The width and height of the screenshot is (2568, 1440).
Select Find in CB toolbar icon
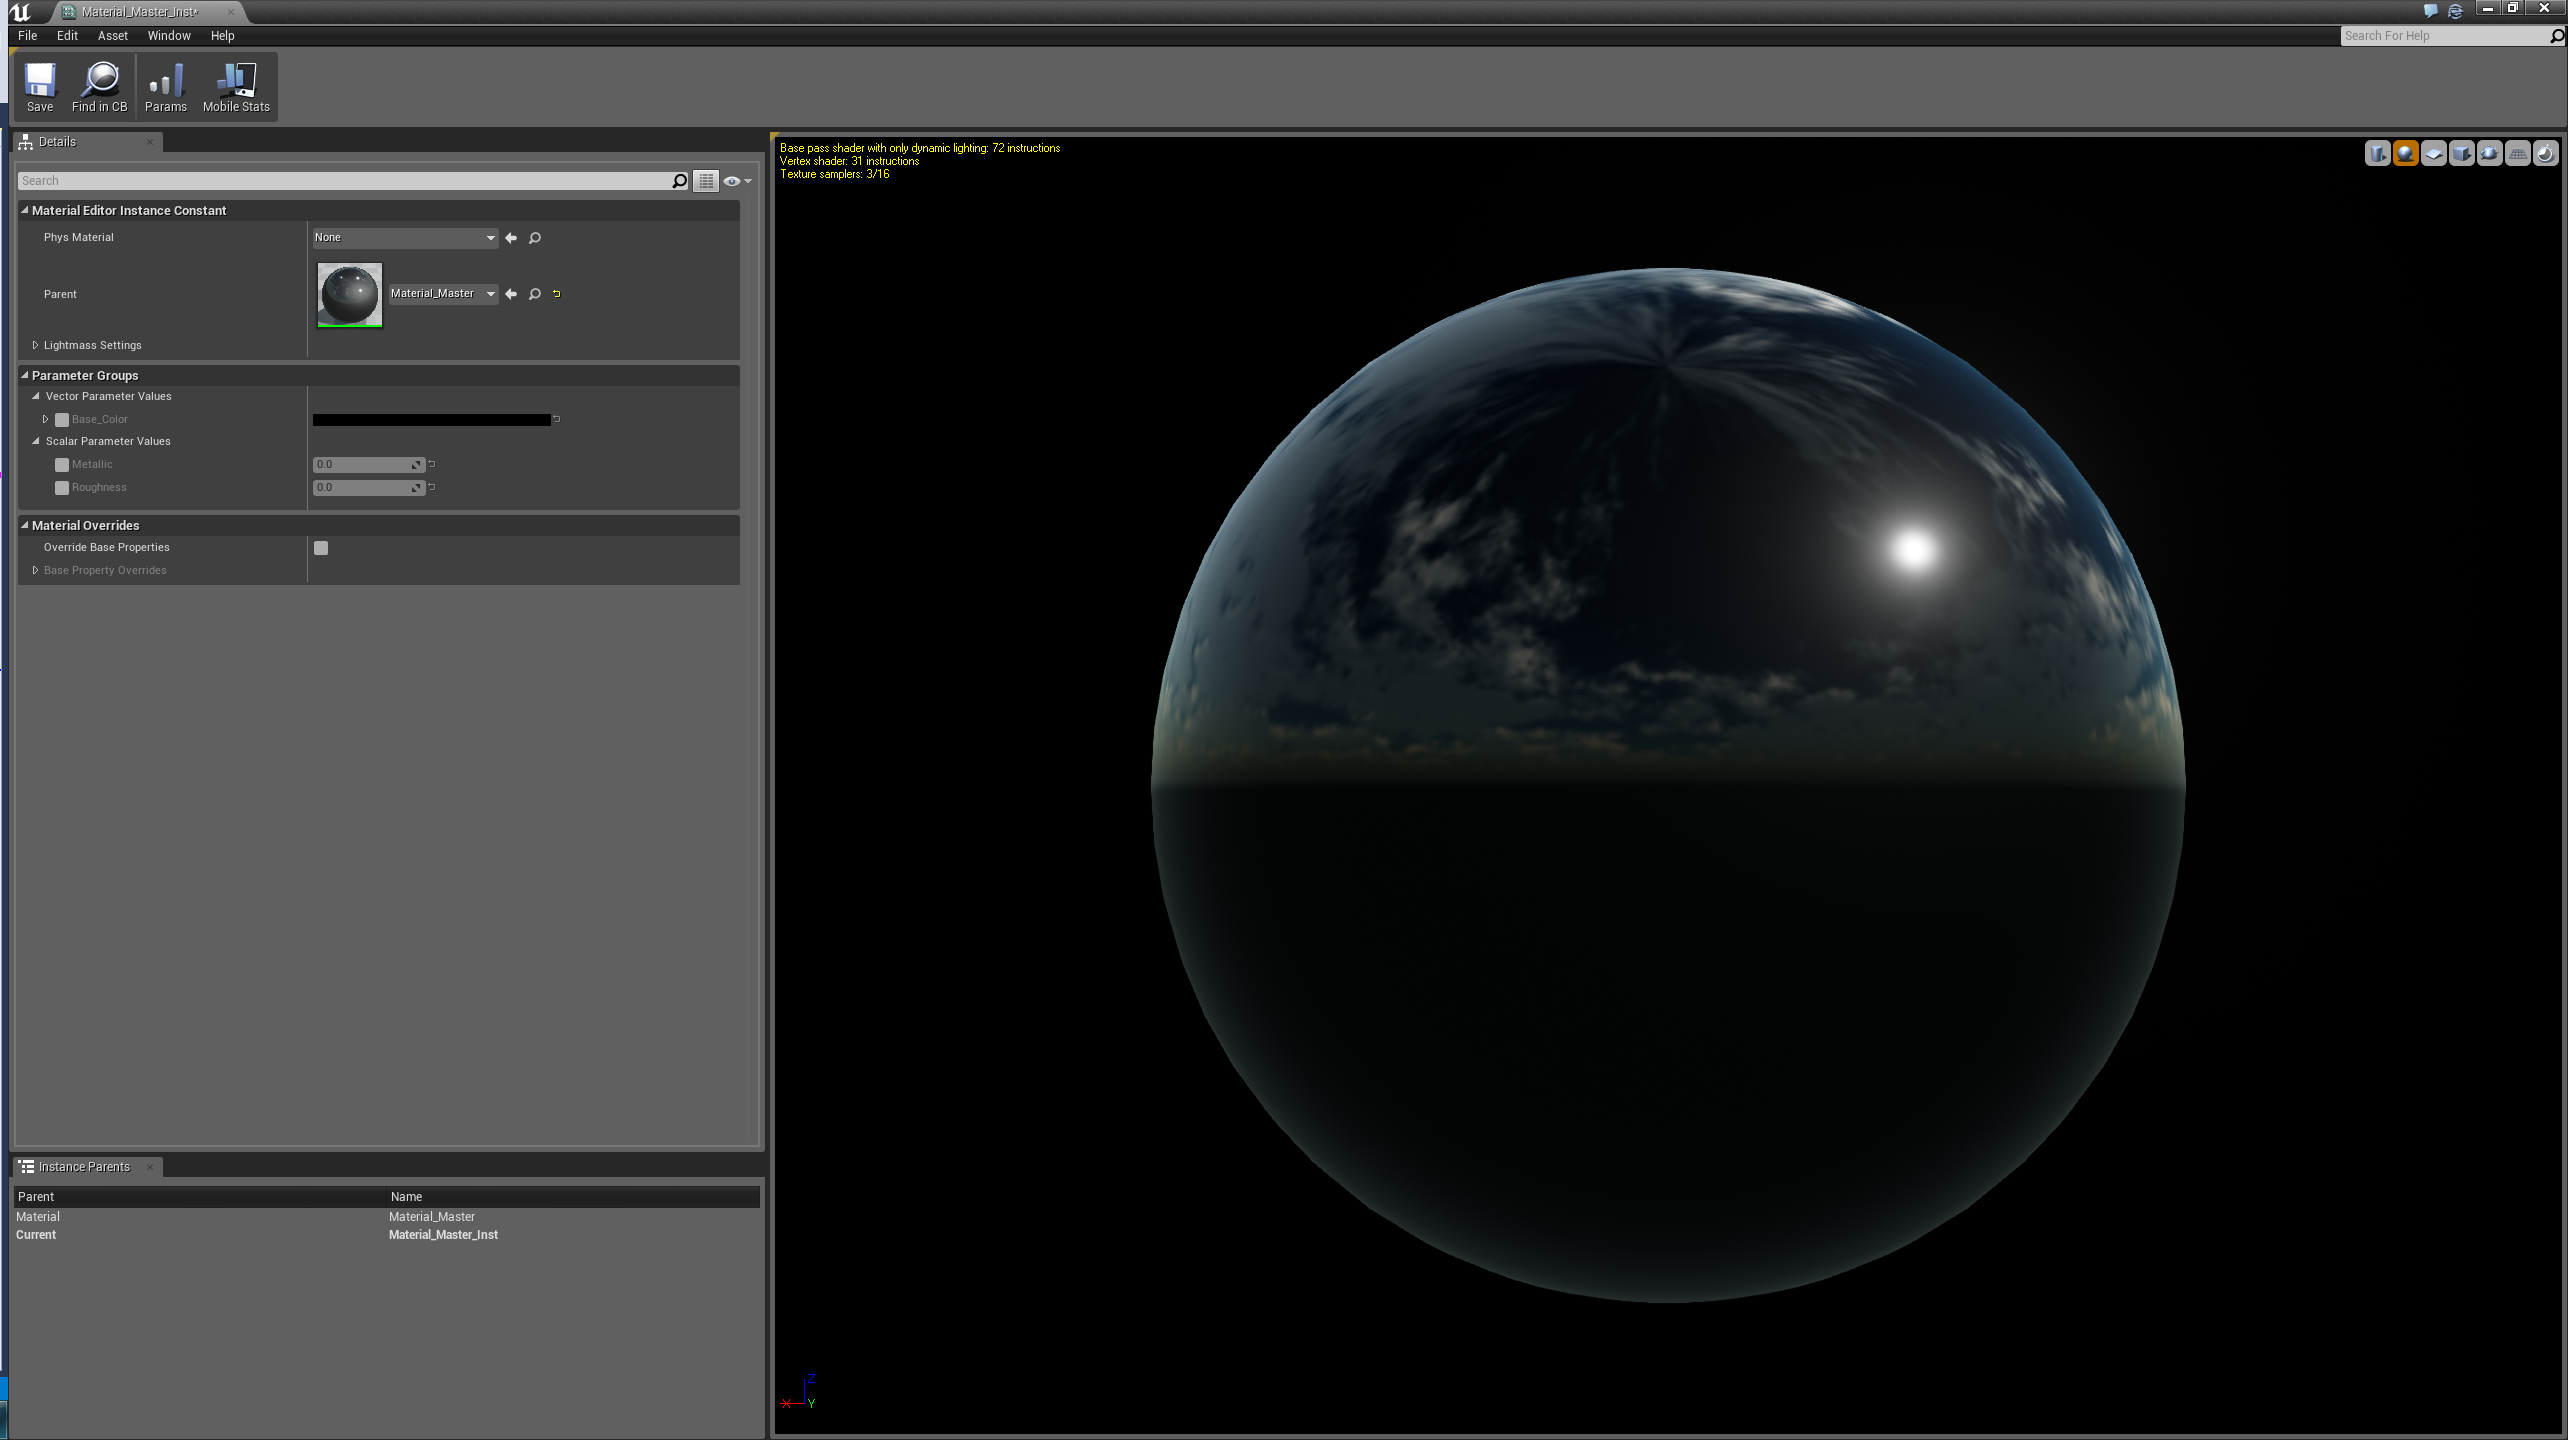coord(100,86)
